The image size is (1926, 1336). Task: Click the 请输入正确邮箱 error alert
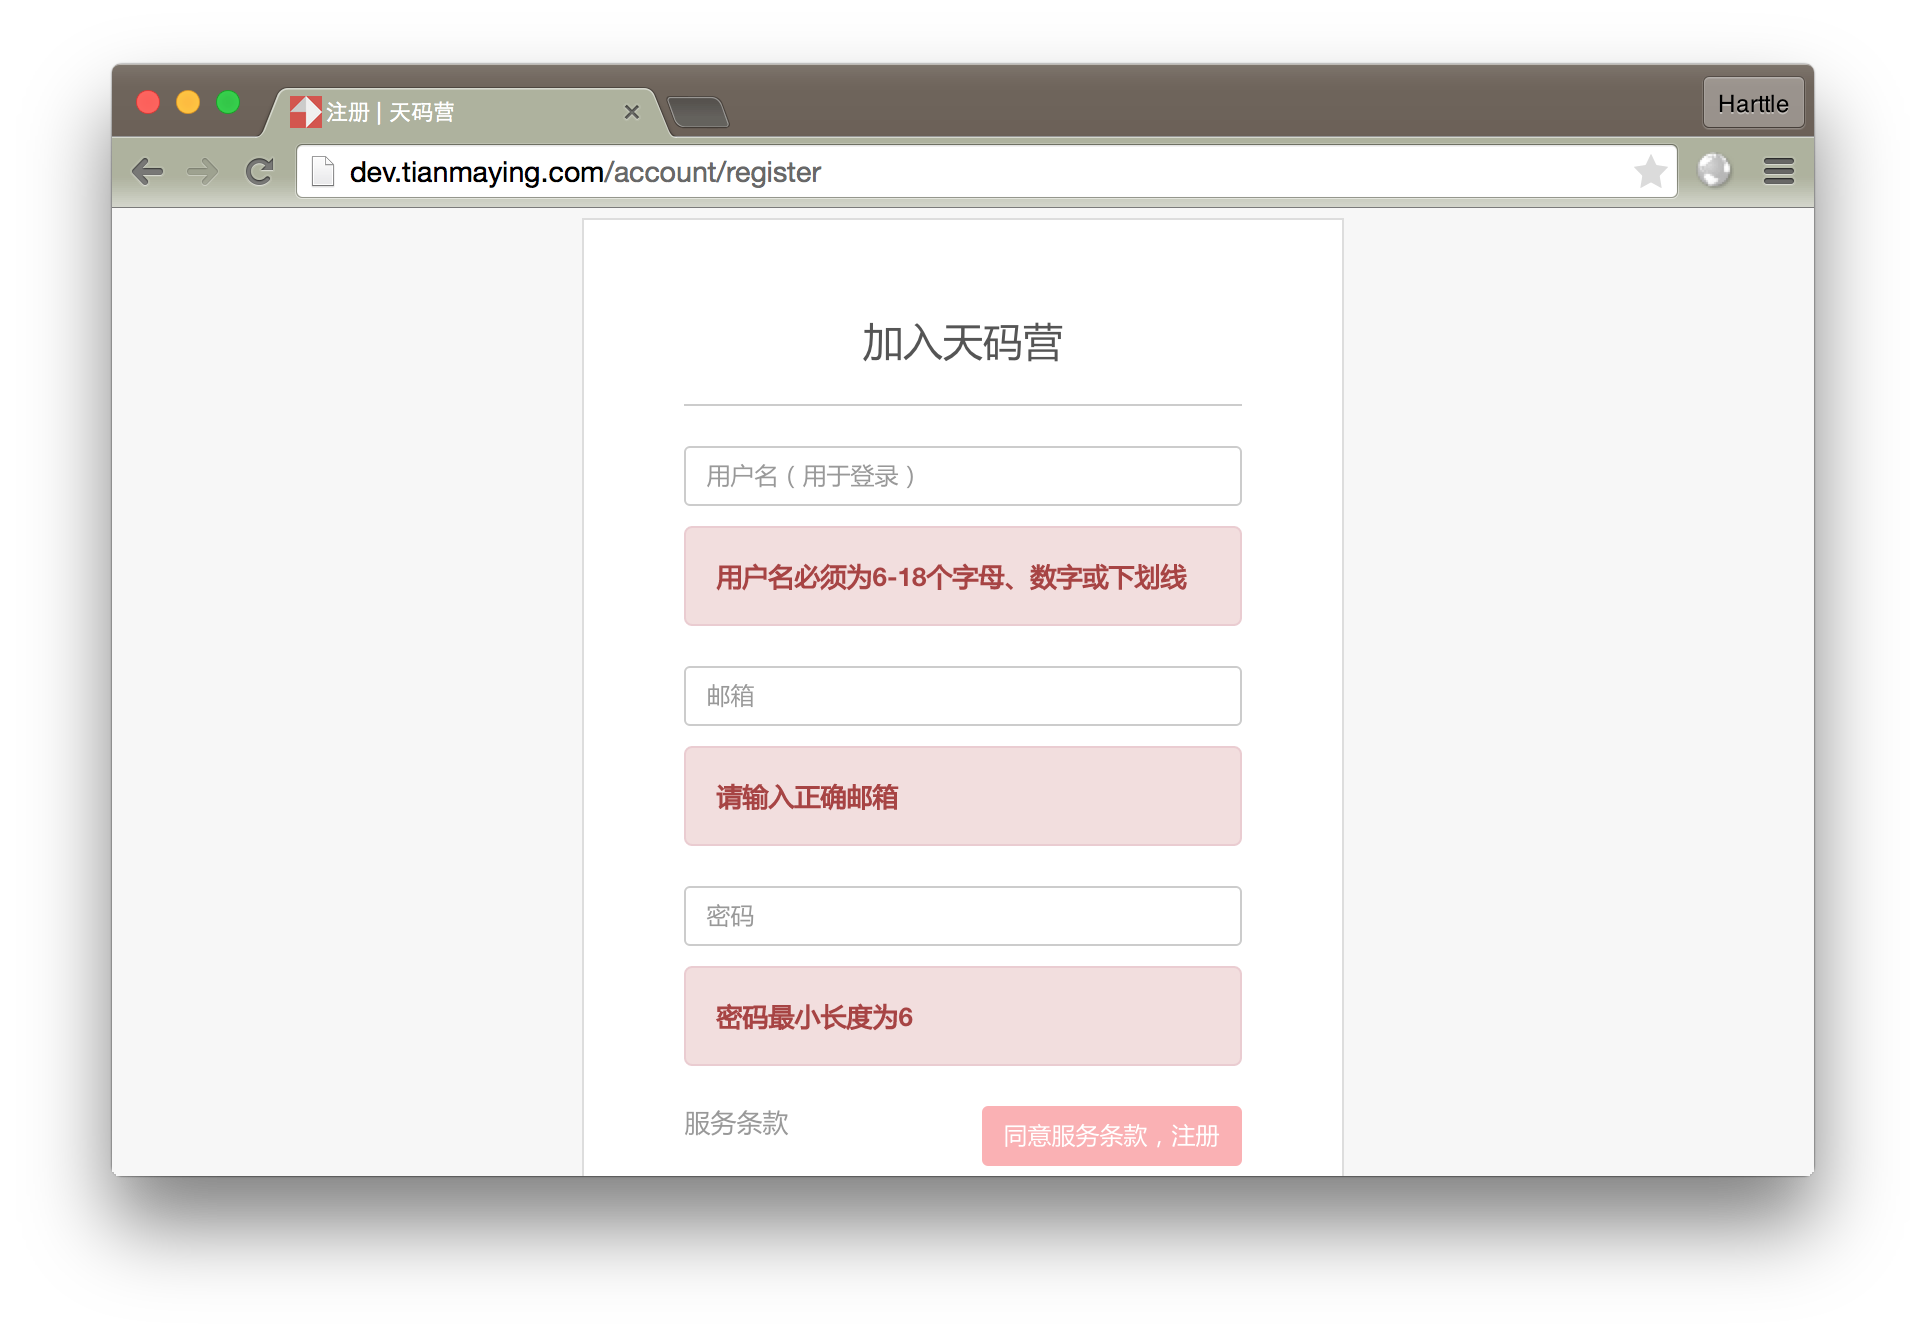point(962,797)
